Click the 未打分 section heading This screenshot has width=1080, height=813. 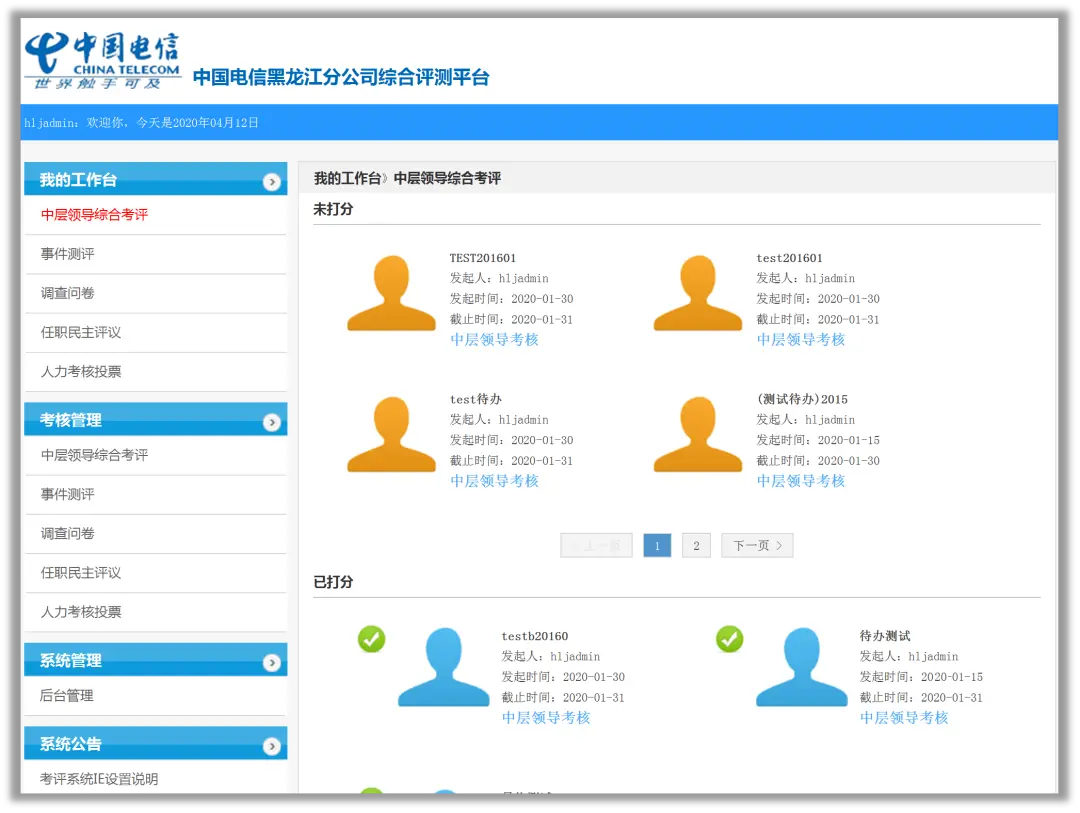coord(333,209)
